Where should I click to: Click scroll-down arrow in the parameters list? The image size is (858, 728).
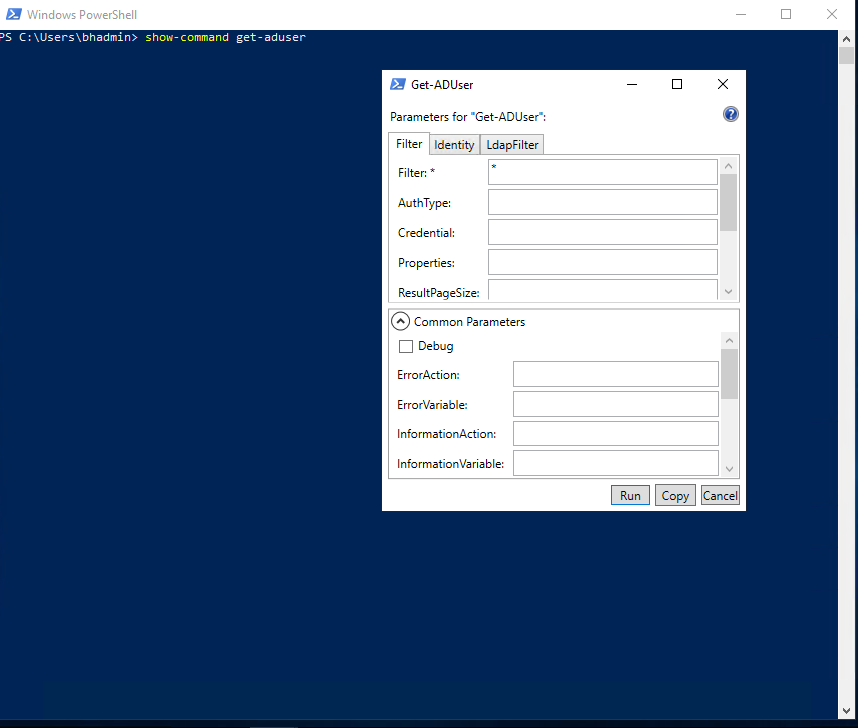(728, 292)
